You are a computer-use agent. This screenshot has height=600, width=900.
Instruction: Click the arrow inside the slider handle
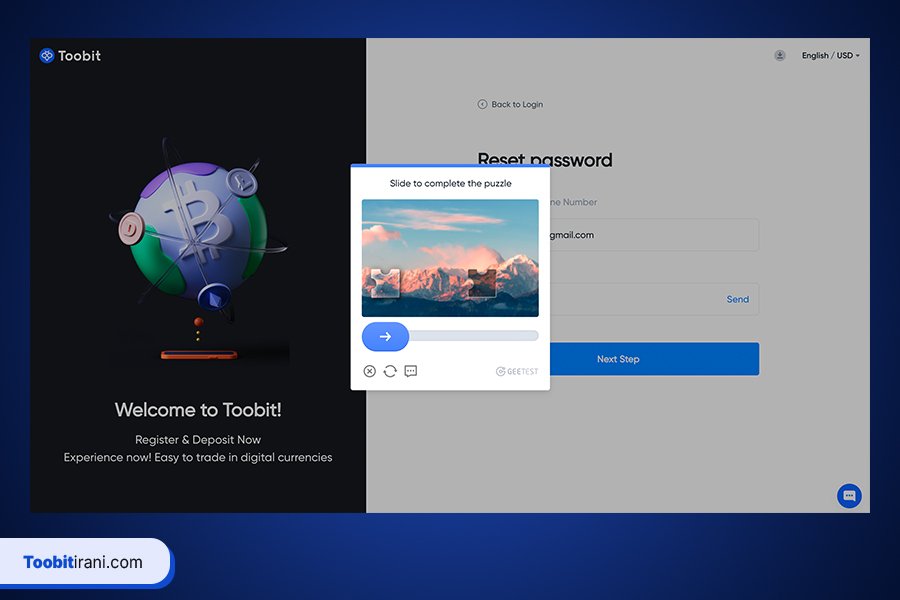(385, 337)
